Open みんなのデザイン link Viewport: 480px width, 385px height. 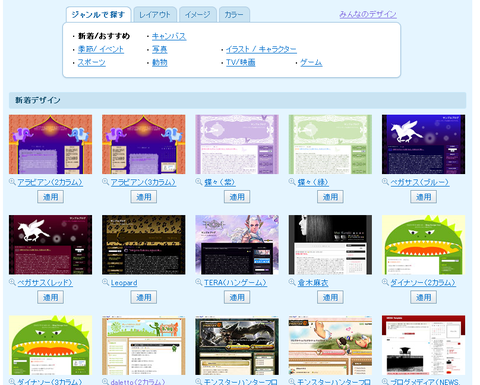pyautogui.click(x=368, y=14)
